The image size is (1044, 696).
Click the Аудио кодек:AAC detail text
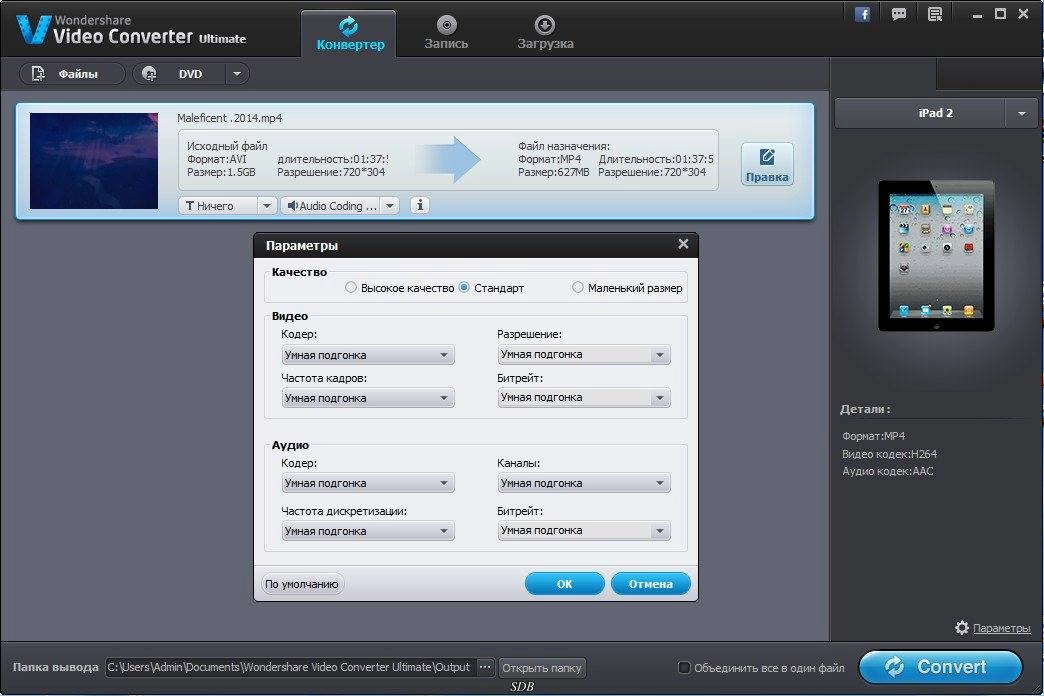point(888,471)
